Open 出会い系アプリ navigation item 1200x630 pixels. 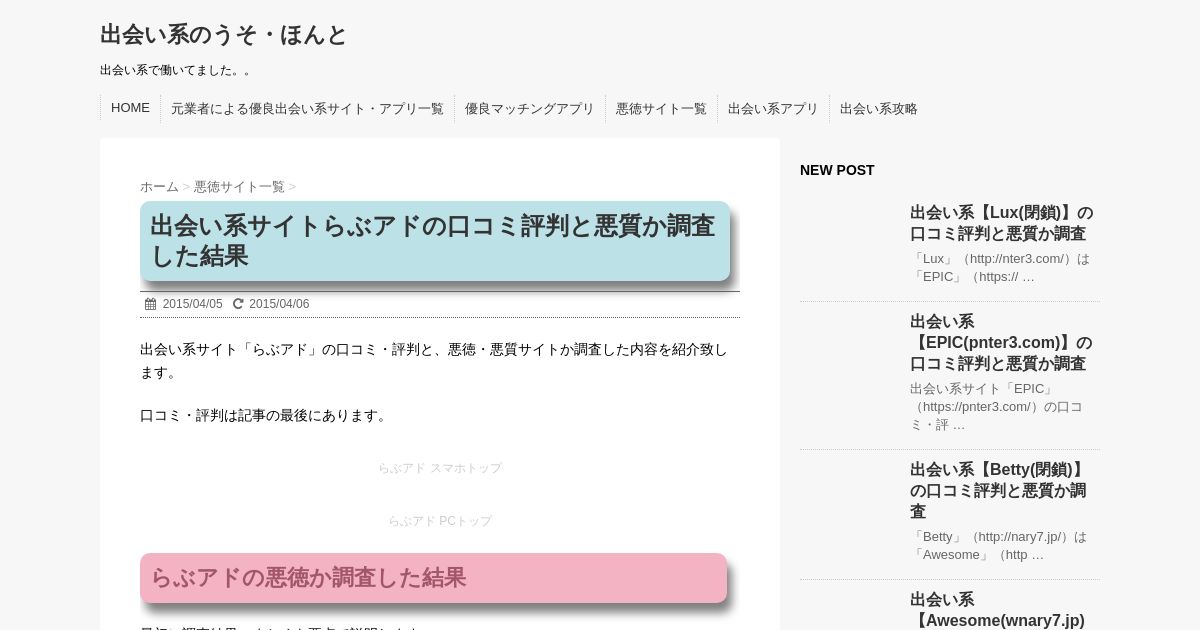click(773, 109)
